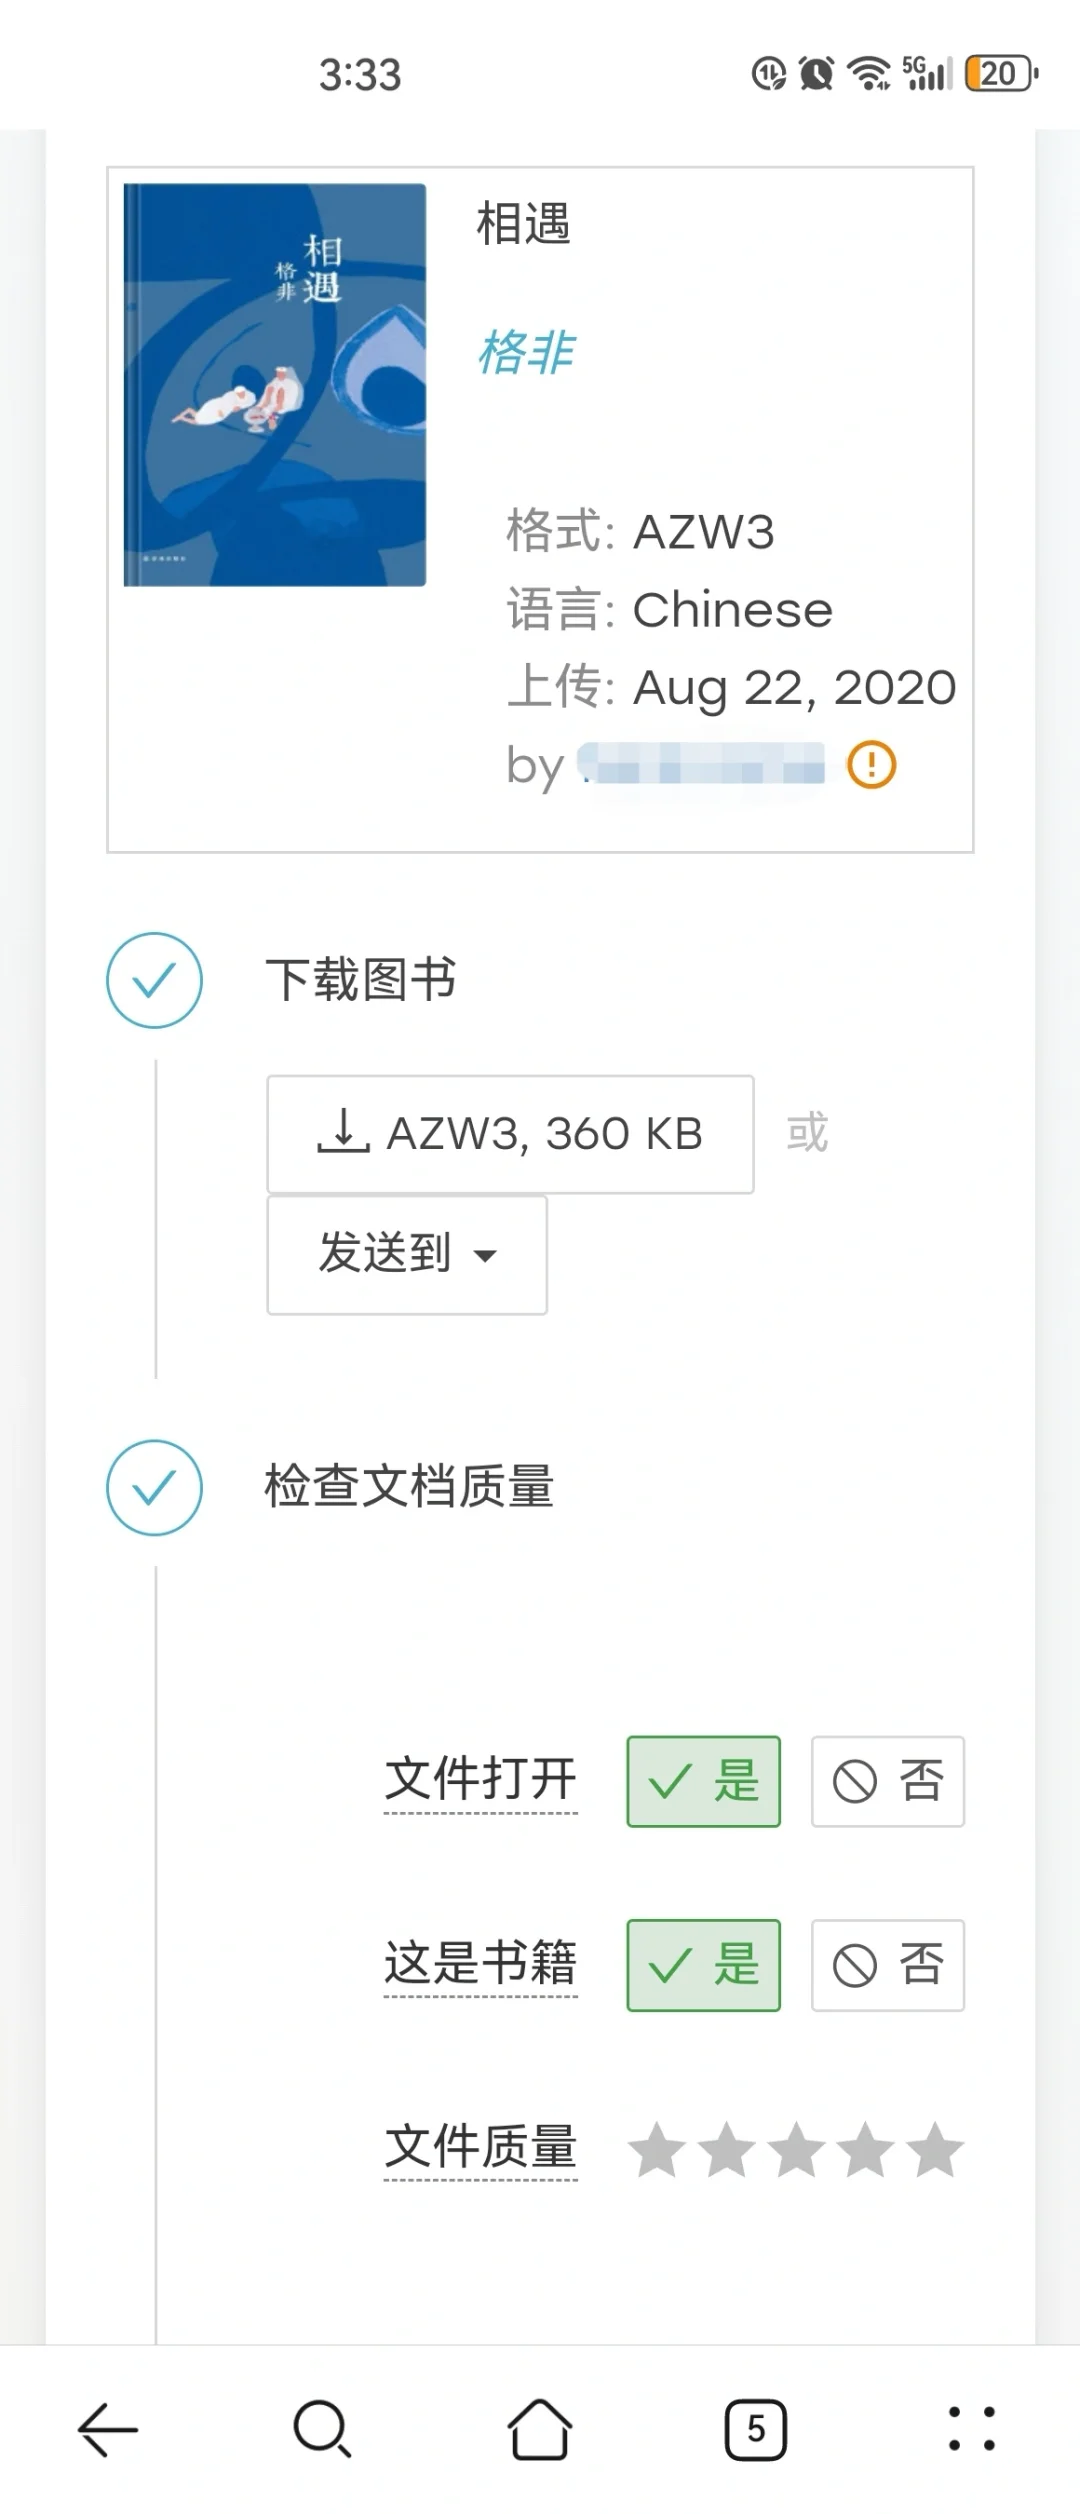
Task: Click the orange warning icon beside uploader
Action: [x=872, y=765]
